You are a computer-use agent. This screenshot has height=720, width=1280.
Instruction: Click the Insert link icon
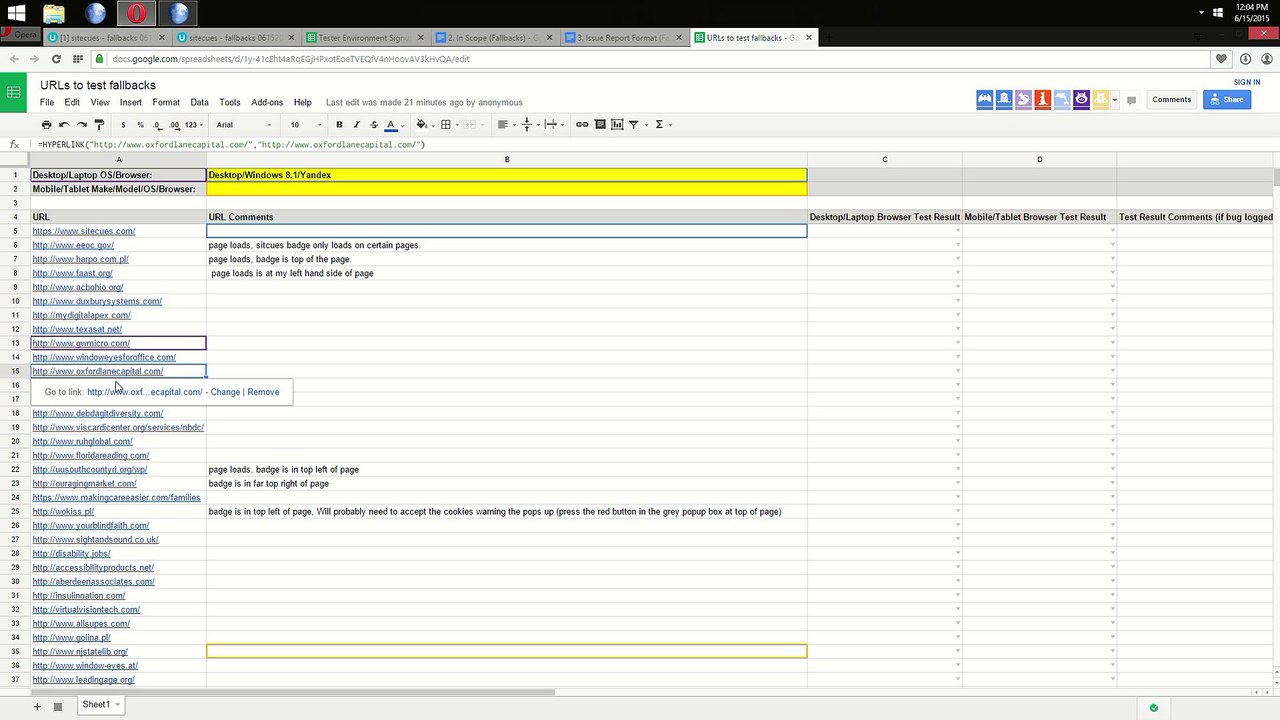coord(582,125)
